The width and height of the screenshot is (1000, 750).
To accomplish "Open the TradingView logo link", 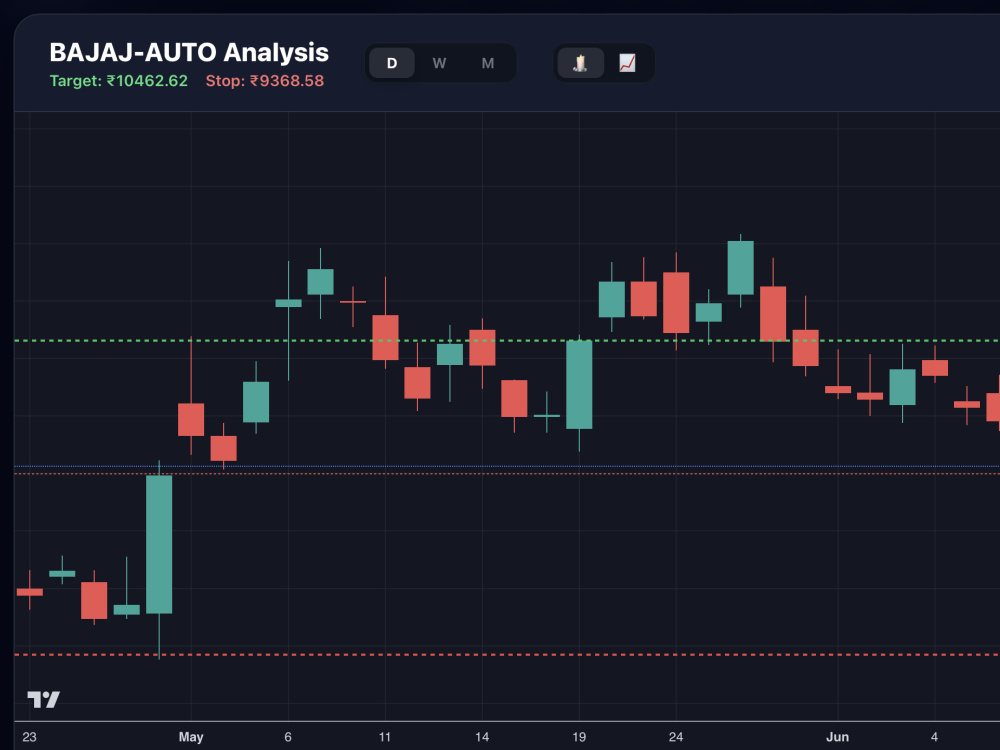I will point(43,700).
